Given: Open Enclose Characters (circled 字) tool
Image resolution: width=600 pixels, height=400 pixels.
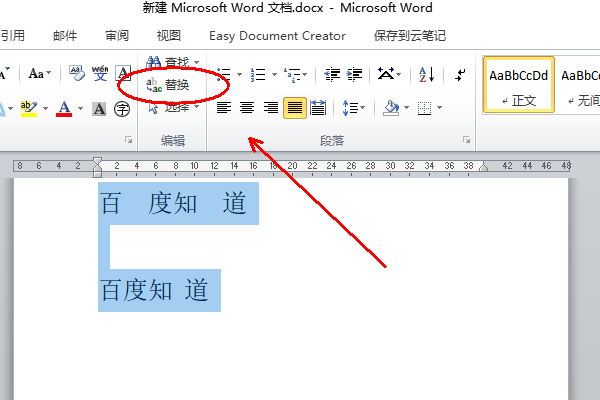Looking at the screenshot, I should click(x=122, y=109).
